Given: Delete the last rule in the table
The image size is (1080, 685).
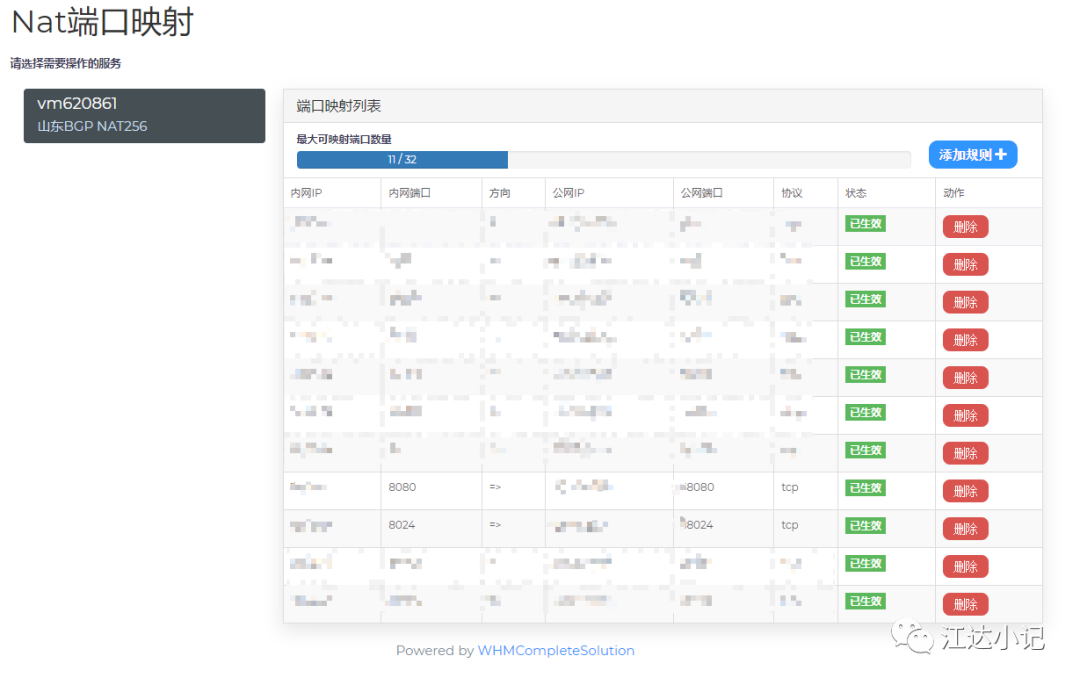Looking at the screenshot, I should (x=965, y=604).
